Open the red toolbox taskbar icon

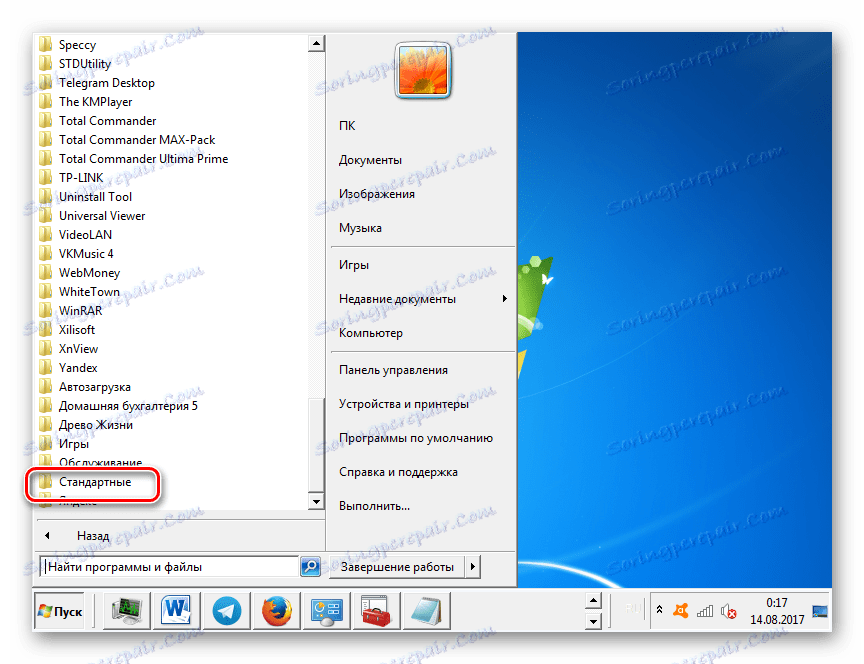[x=376, y=611]
